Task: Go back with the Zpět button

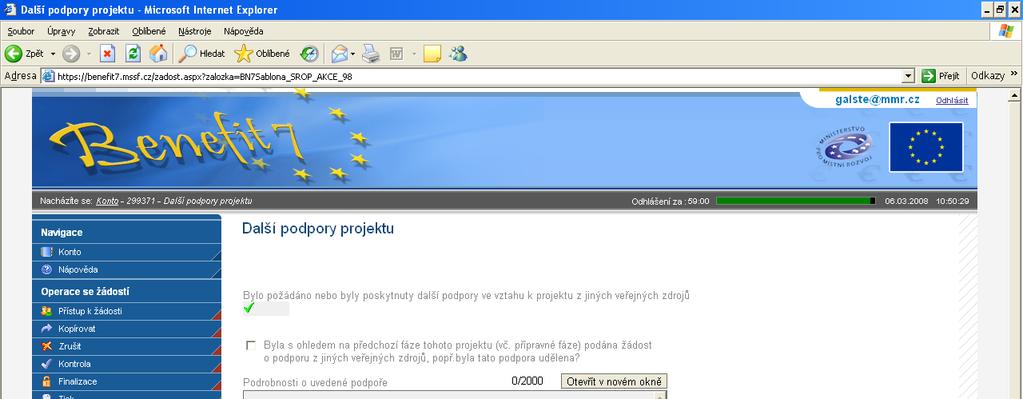Action: tap(25, 53)
